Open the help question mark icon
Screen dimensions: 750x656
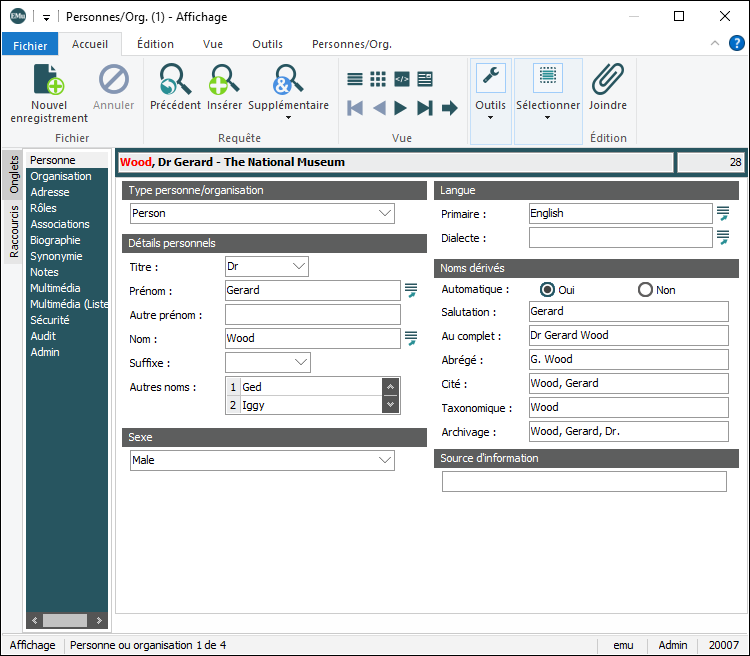tap(736, 44)
